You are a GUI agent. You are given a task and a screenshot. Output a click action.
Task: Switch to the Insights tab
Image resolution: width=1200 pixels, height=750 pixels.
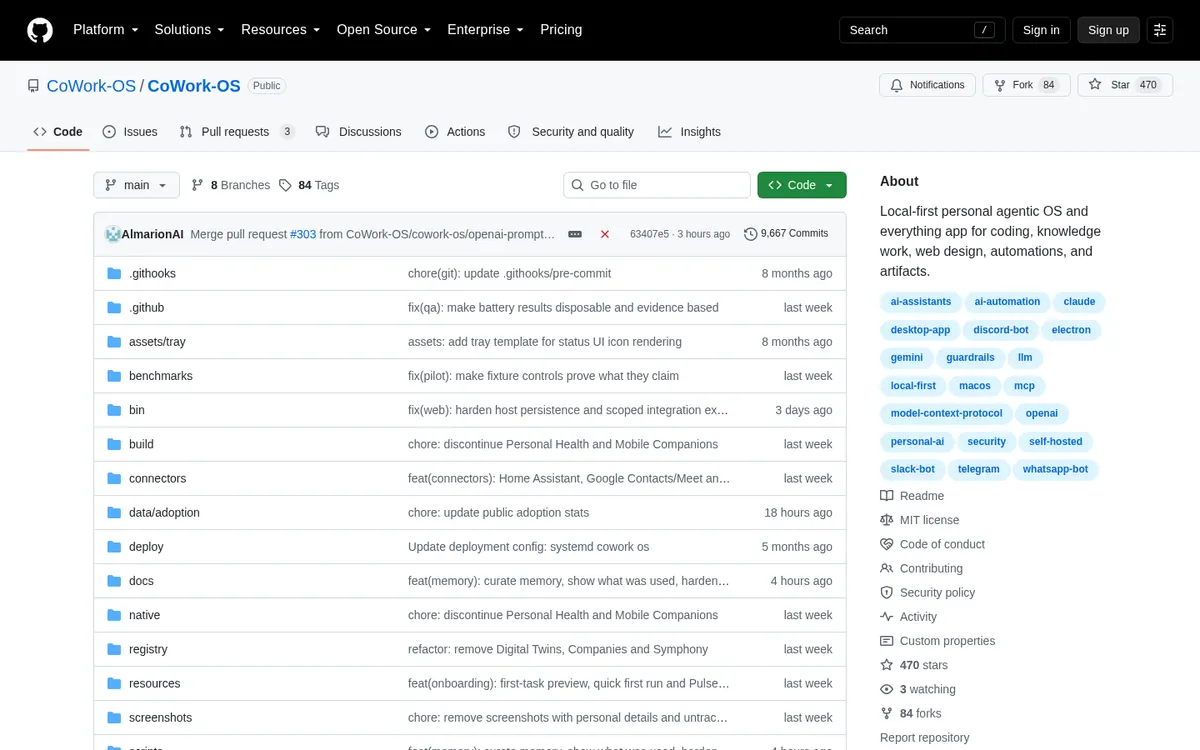coord(689,132)
